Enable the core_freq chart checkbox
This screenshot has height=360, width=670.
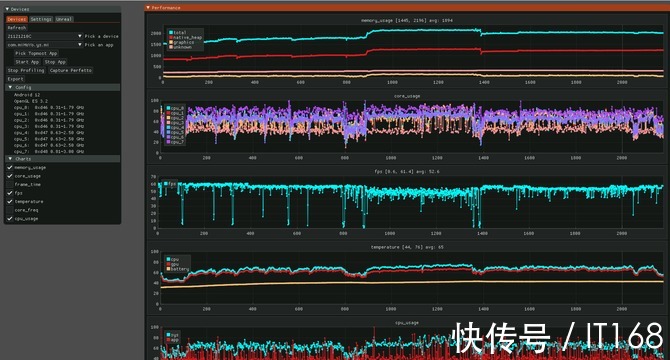click(10, 210)
